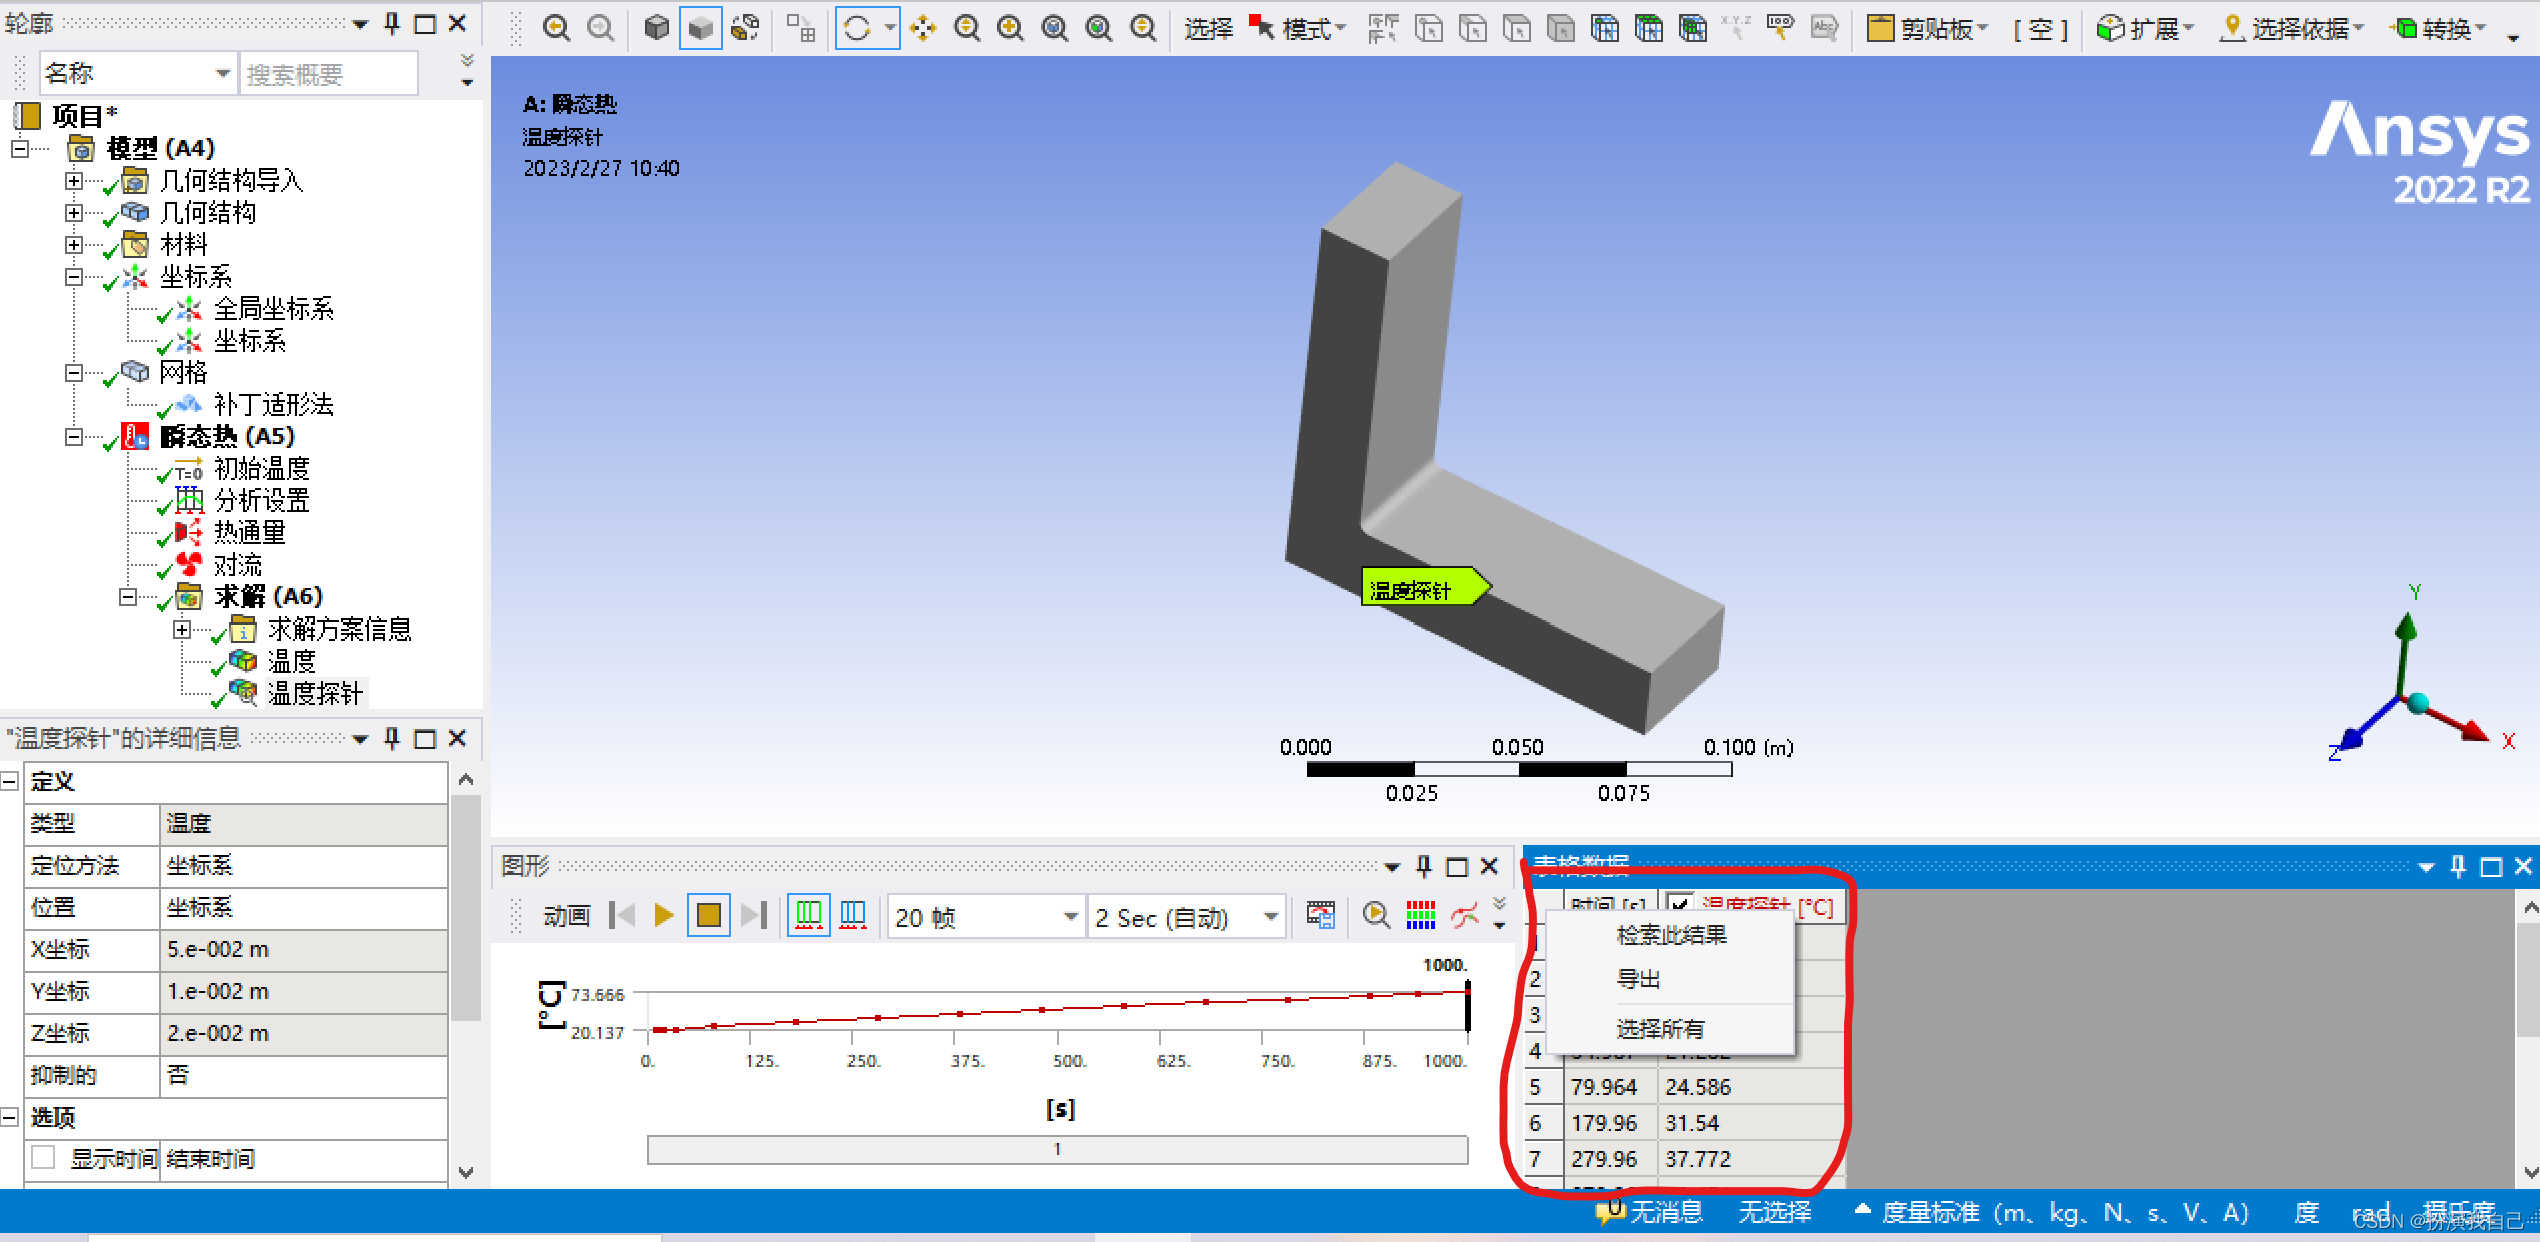Select 导出 from the context menu

[x=1638, y=978]
